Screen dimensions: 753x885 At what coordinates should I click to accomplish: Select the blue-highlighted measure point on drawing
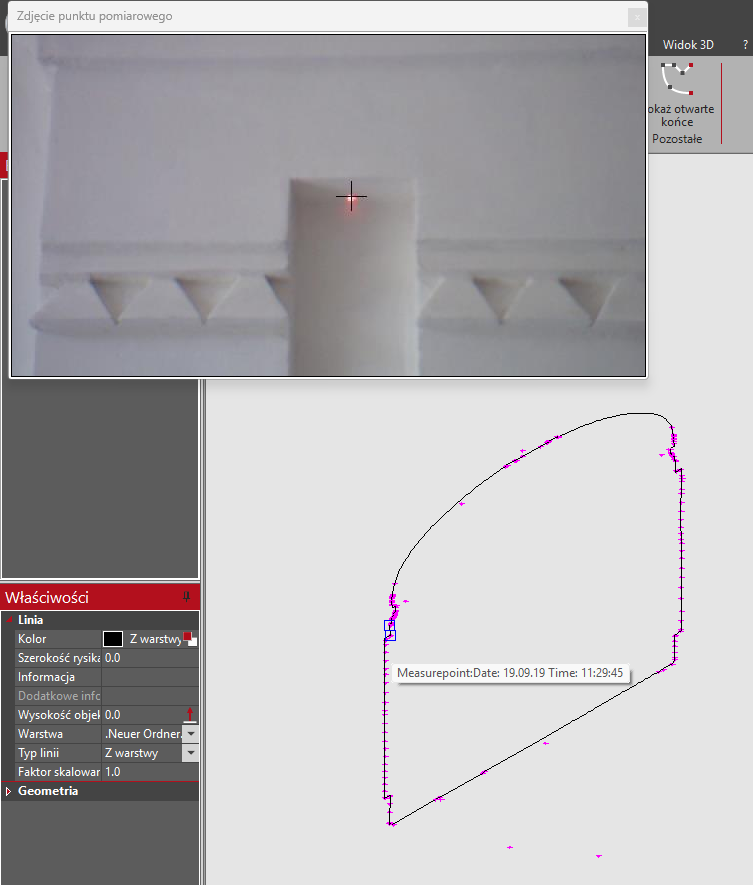[390, 629]
